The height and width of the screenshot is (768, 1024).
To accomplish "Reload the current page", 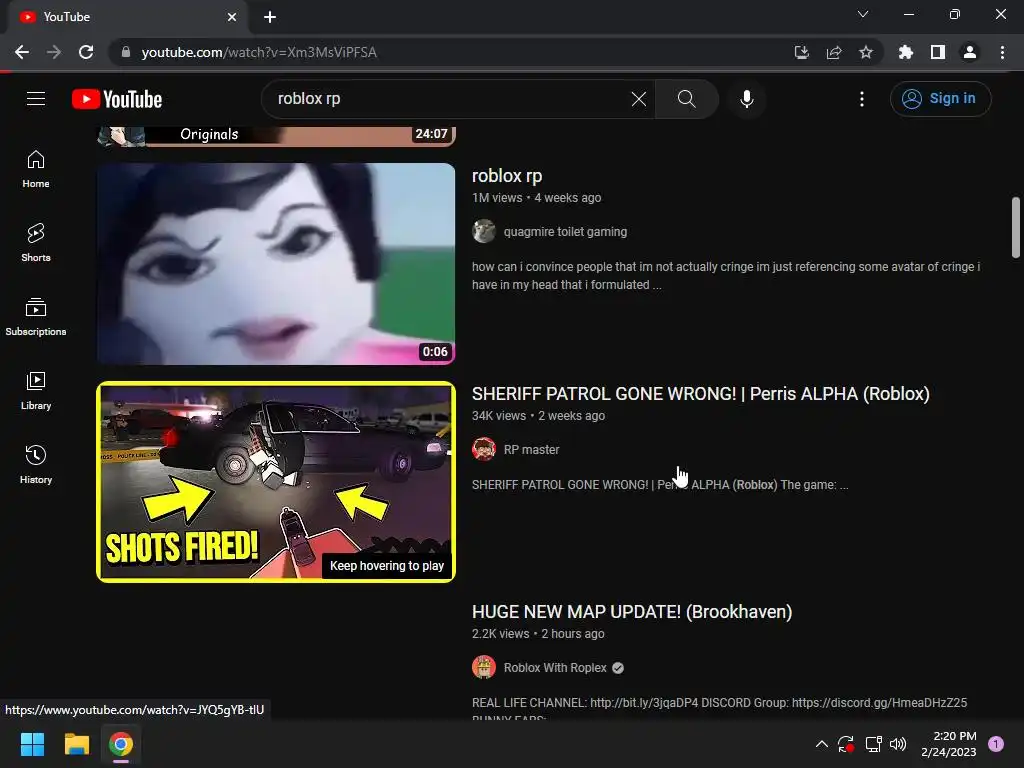I will [86, 52].
